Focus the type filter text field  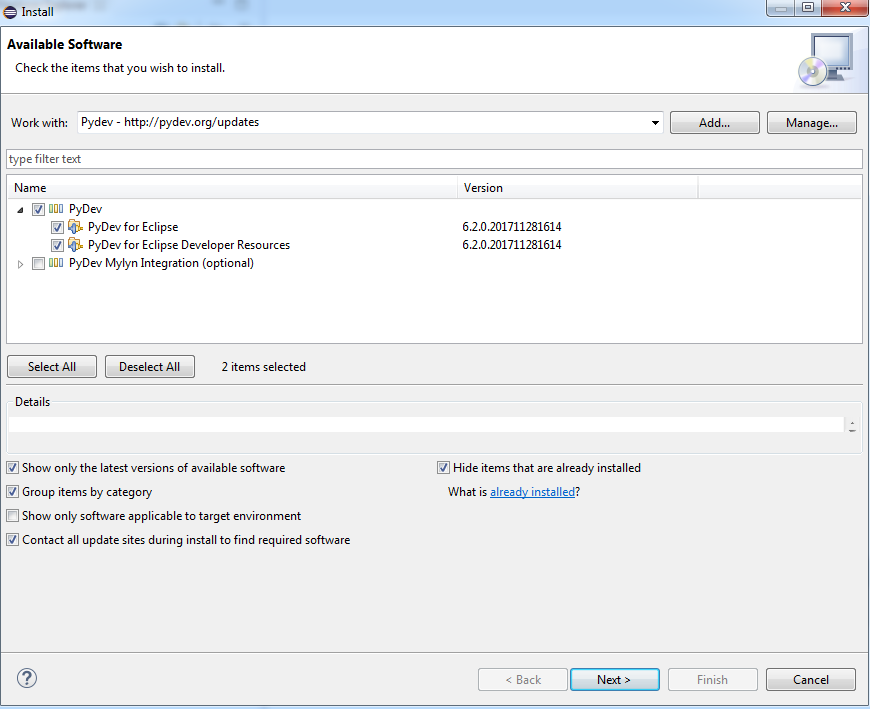pos(434,159)
